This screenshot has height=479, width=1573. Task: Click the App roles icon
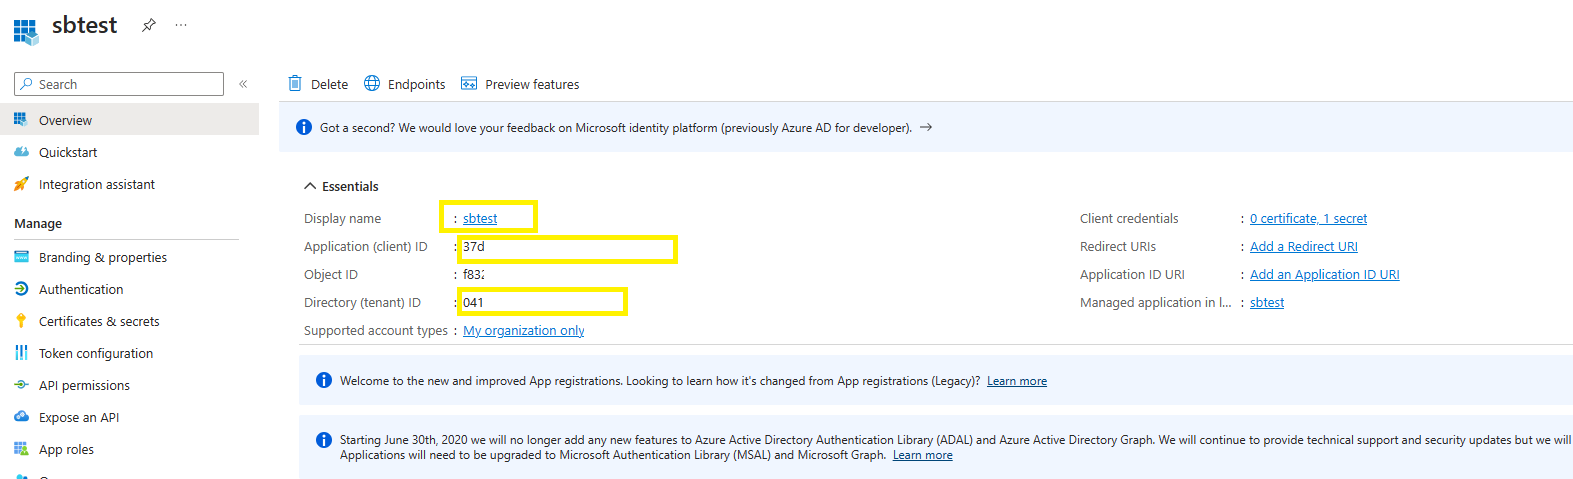click(x=21, y=449)
